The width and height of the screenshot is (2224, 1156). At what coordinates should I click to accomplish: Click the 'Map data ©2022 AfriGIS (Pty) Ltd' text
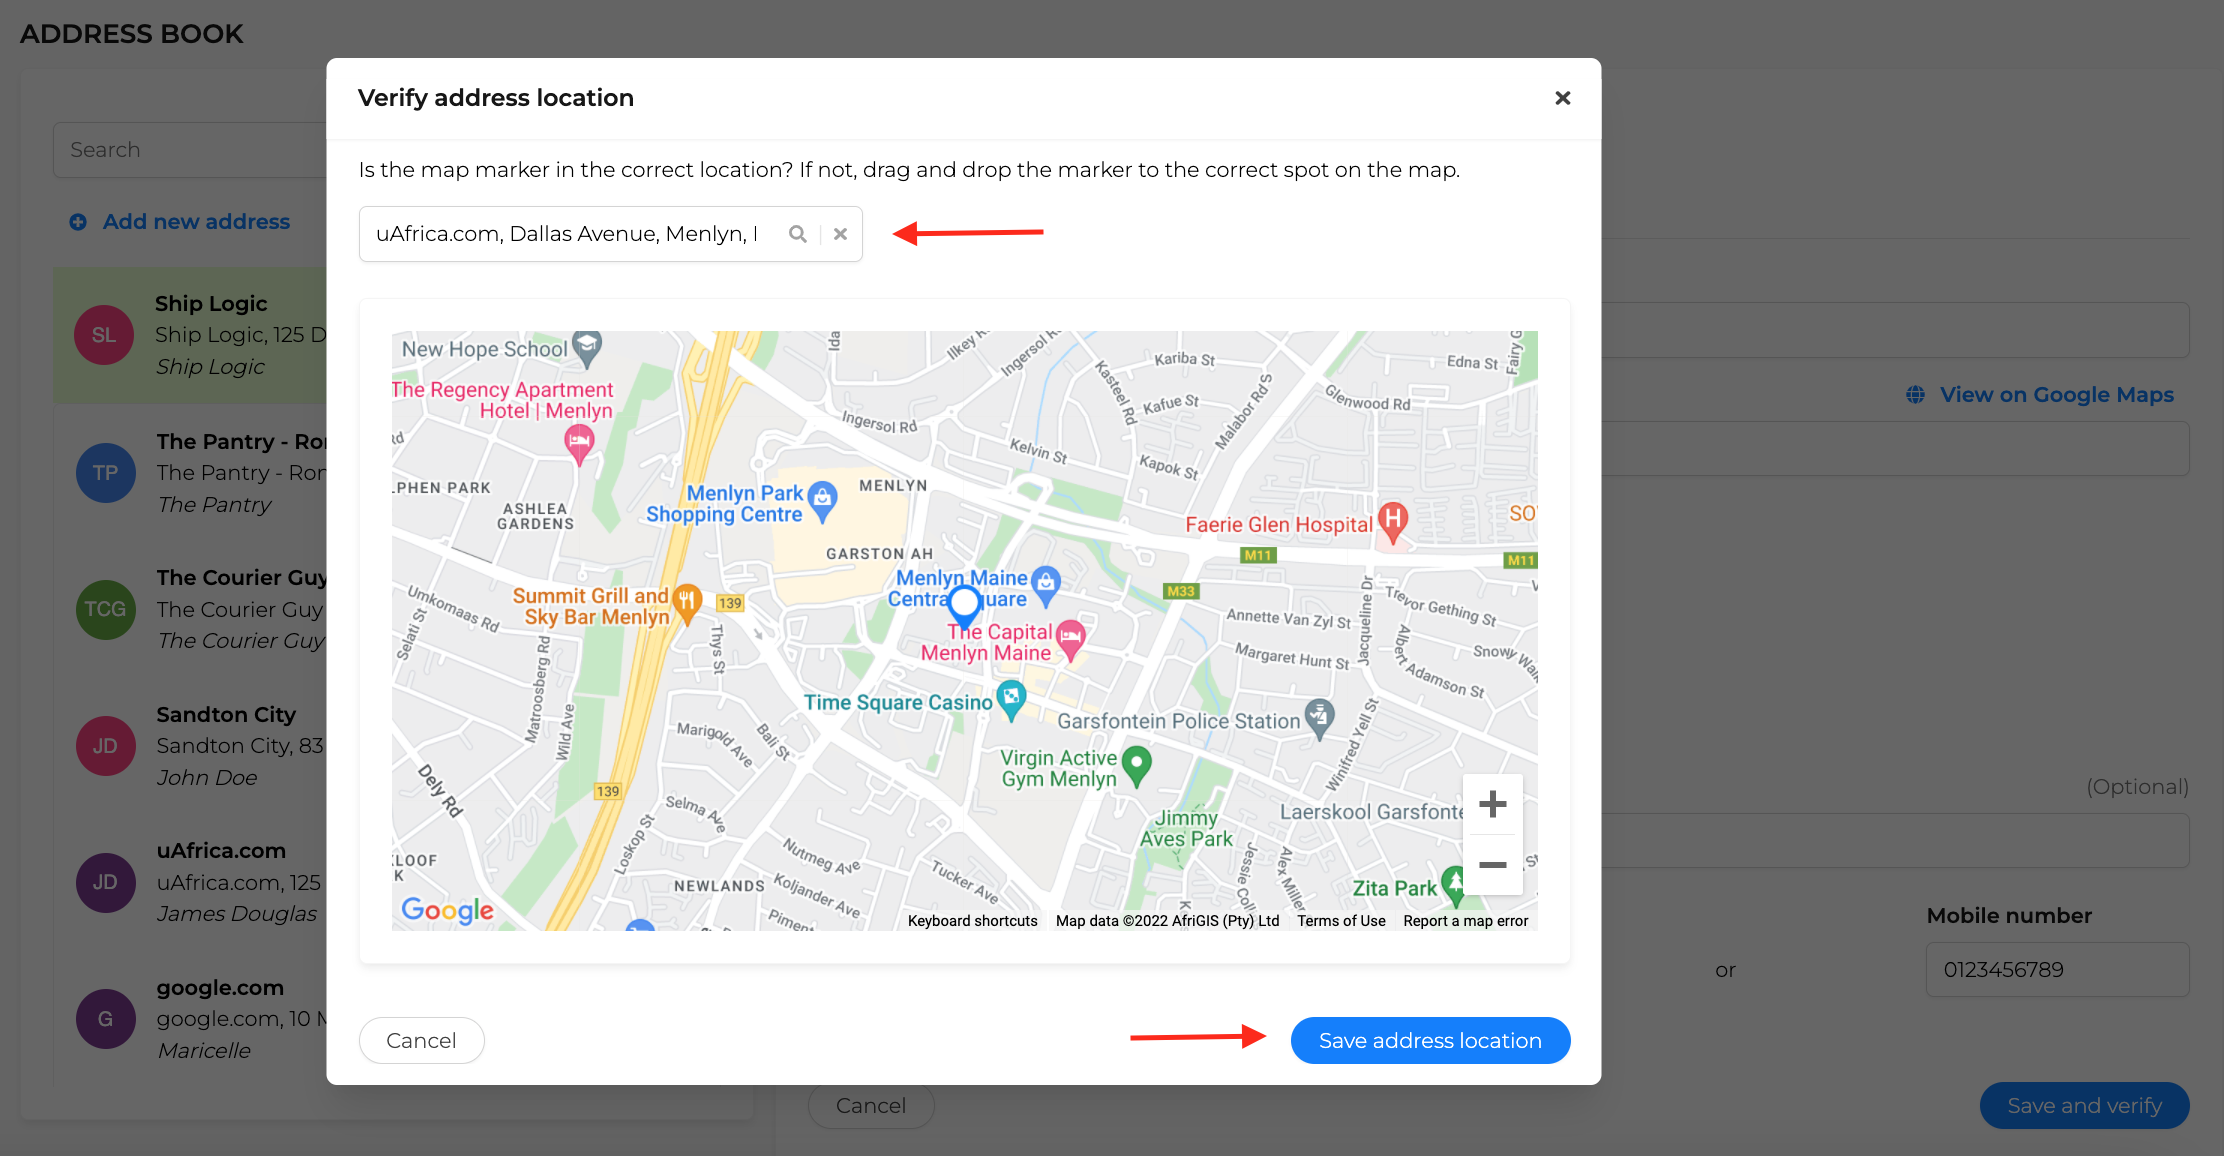point(1167,921)
